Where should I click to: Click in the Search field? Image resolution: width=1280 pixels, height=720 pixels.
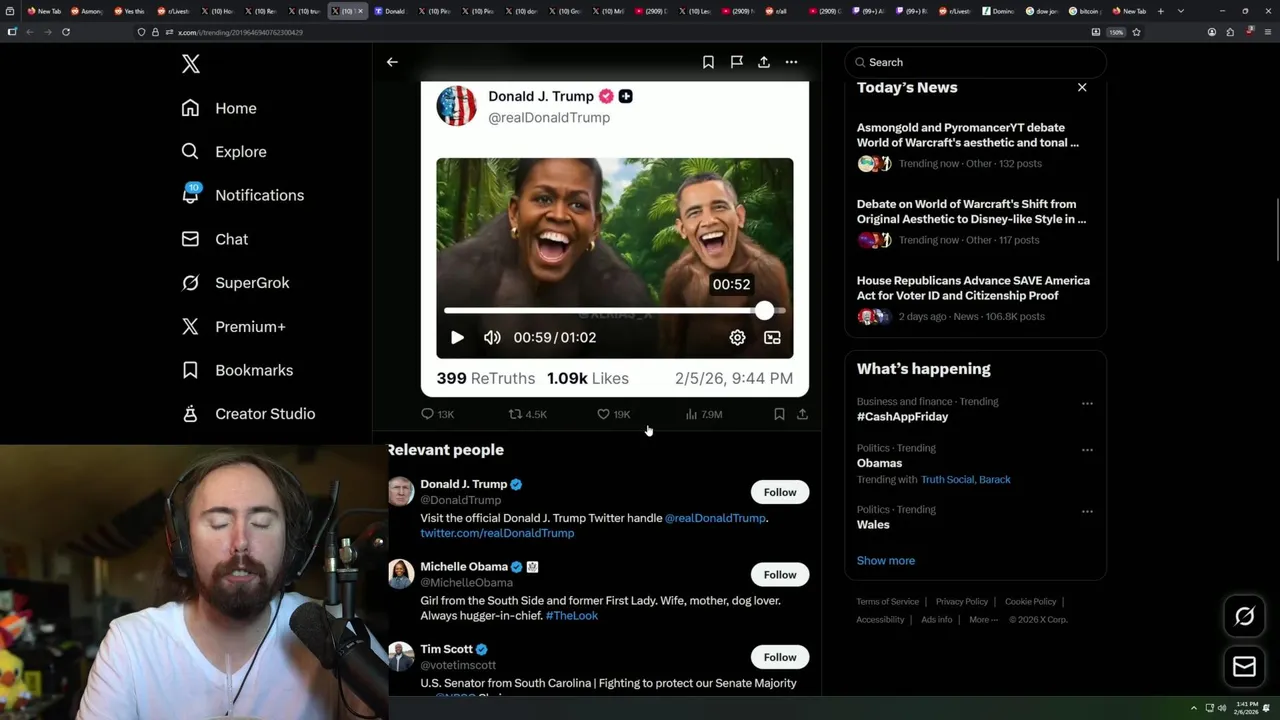[975, 62]
